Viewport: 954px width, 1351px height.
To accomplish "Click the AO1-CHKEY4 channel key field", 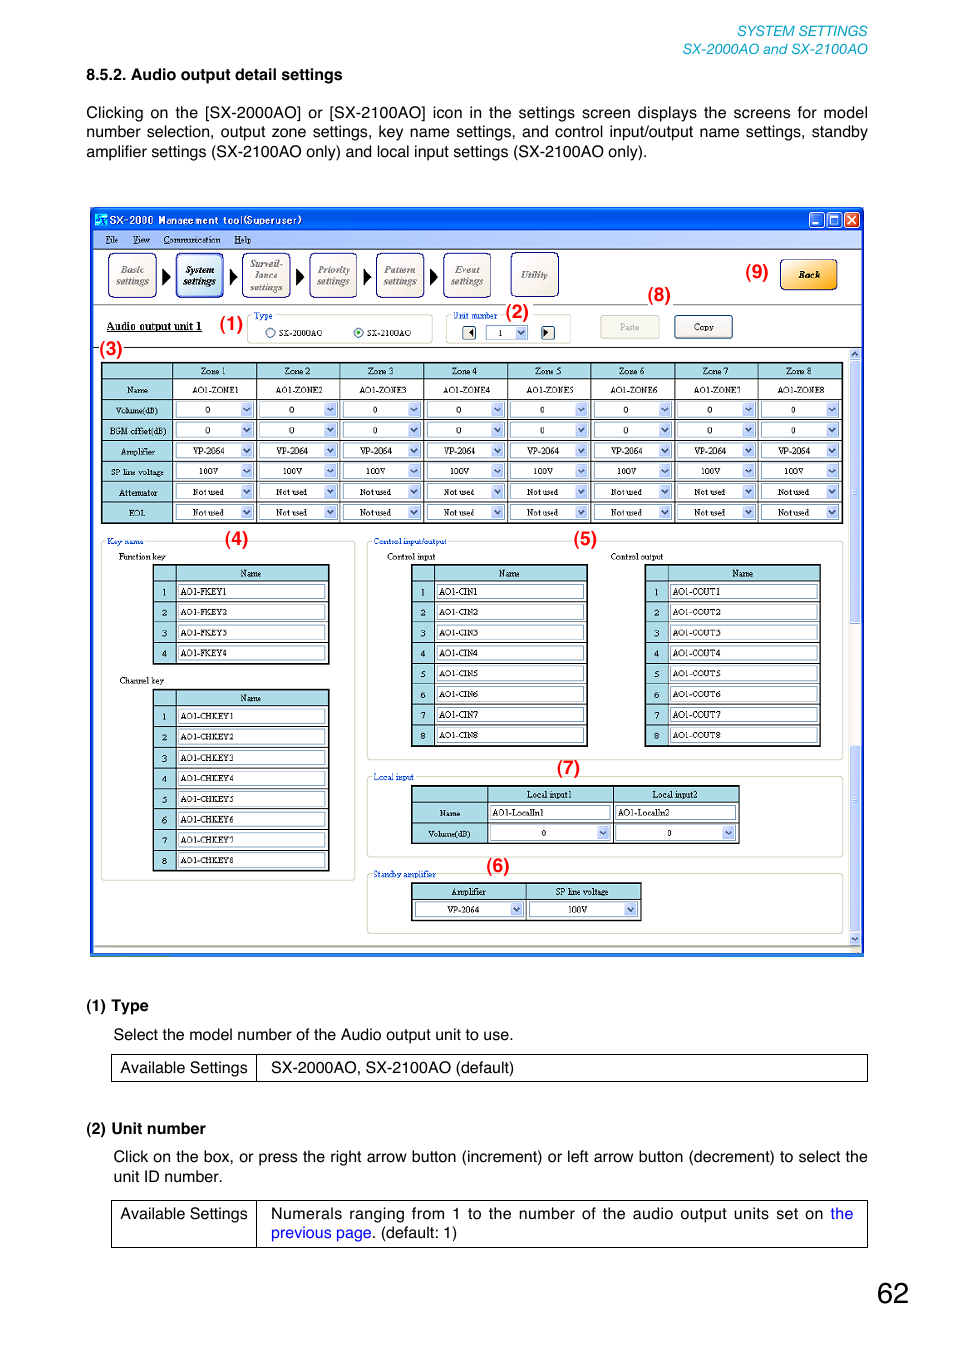I will 252,778.
